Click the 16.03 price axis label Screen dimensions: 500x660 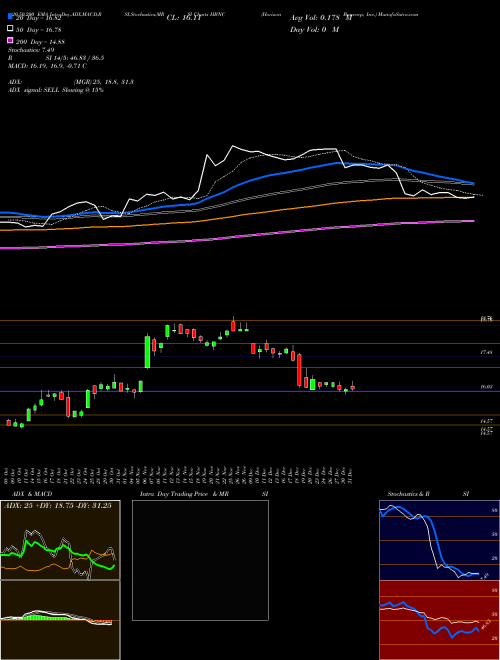click(487, 386)
